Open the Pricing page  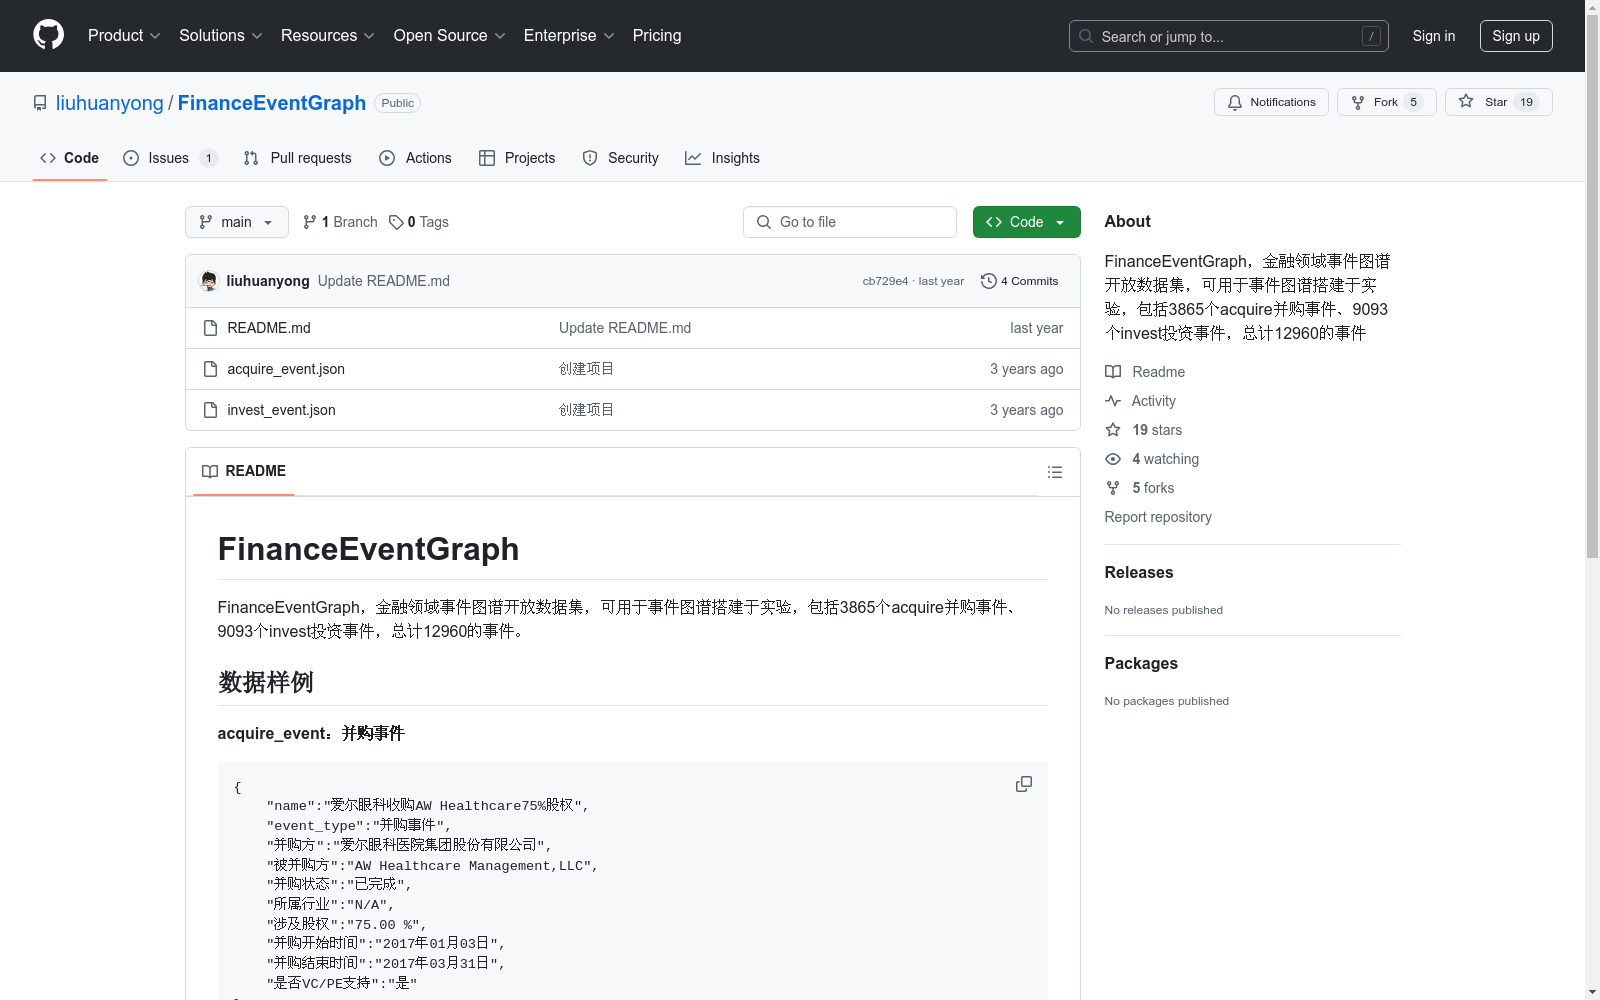(x=657, y=35)
